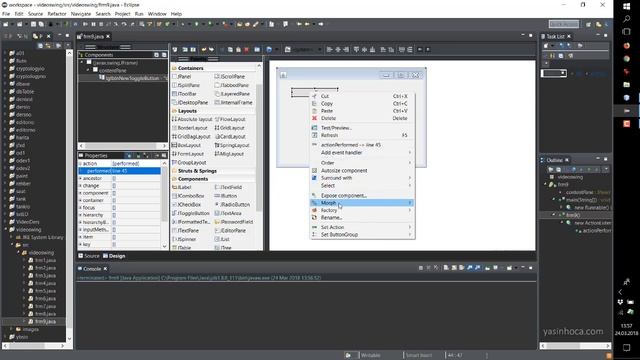Select JPasswordField in the palette
Viewport: 640px width, 360px height.
[x=234, y=222]
